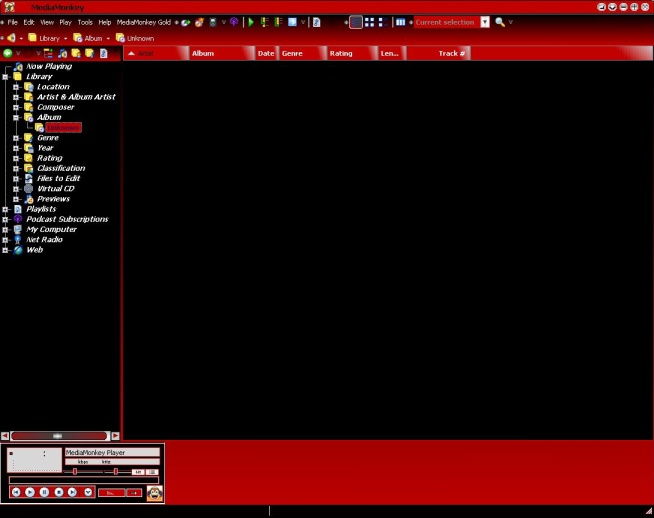Select Classification in the library tree
This screenshot has width=654, height=518.
61,168
